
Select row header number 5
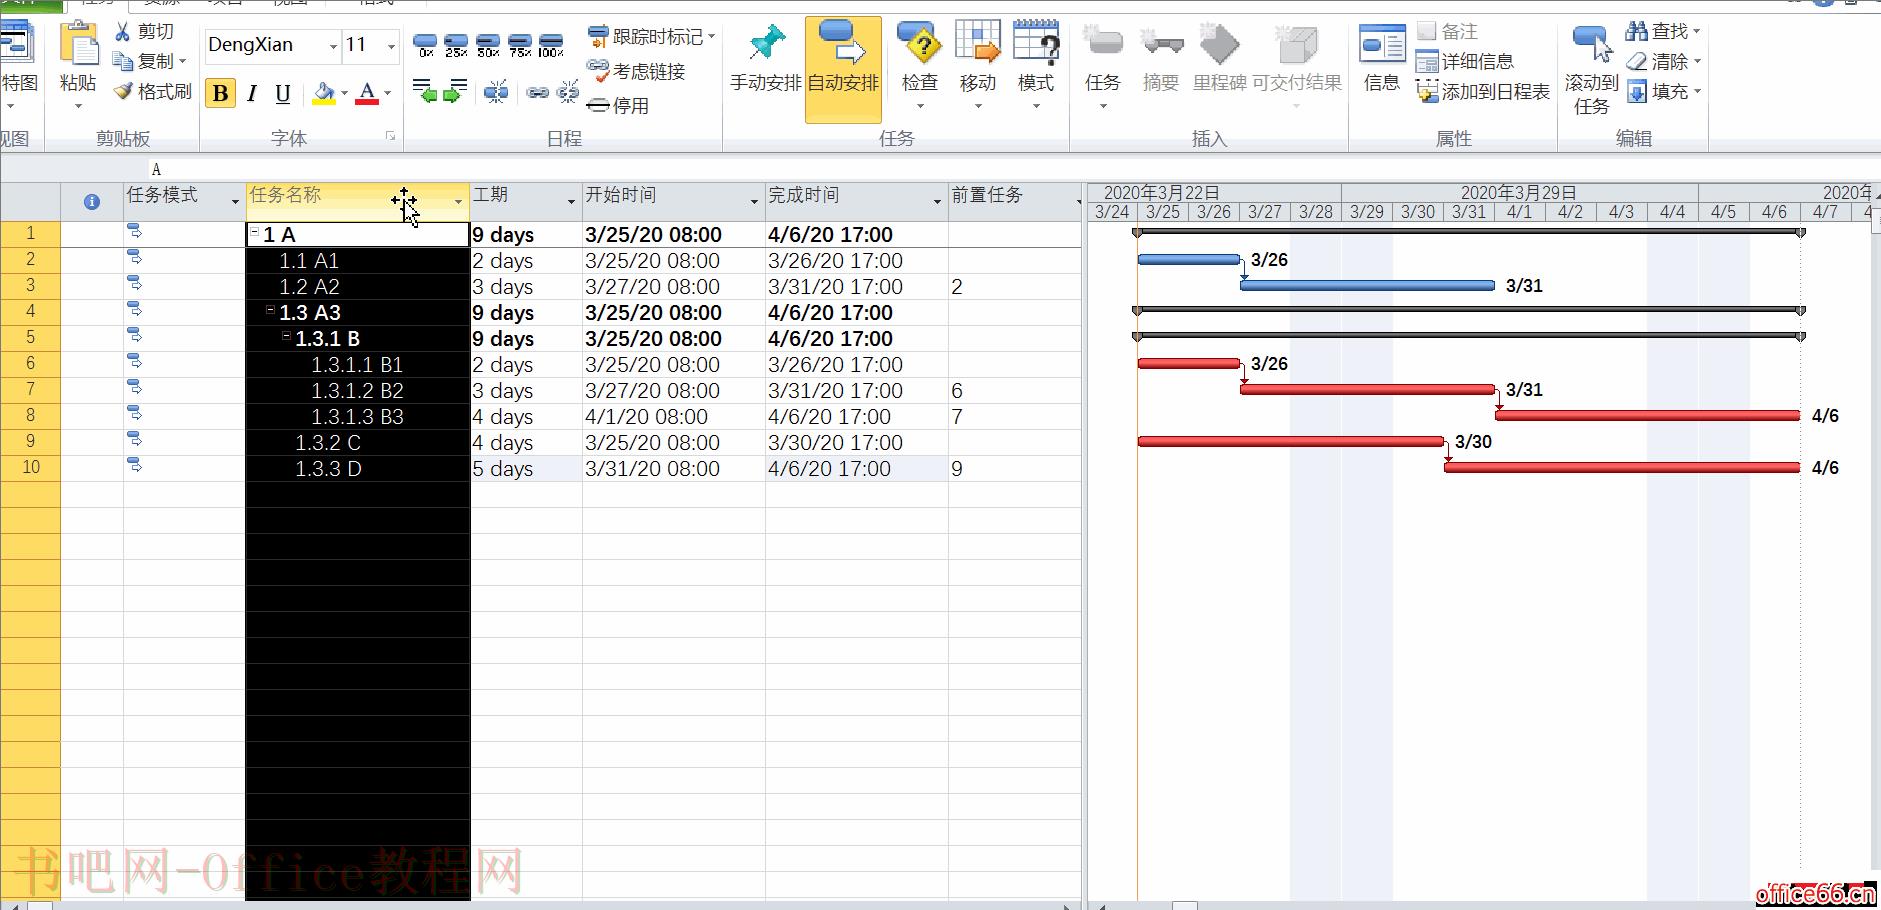tap(30, 338)
